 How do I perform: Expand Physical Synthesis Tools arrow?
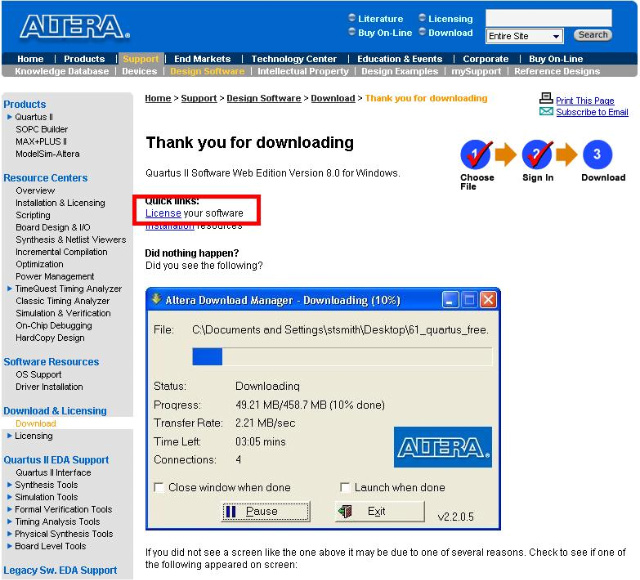[9, 534]
